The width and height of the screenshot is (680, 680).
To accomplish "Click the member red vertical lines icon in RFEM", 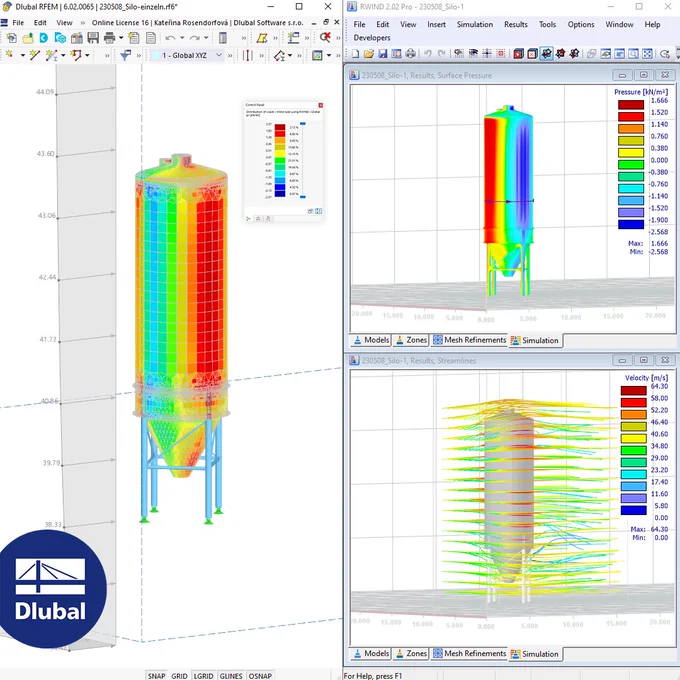I will (248, 56).
